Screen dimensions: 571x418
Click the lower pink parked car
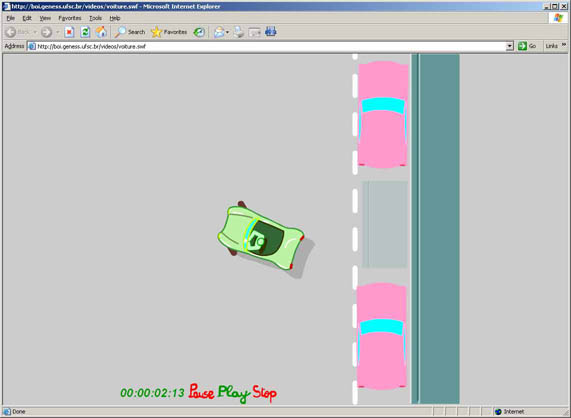click(x=382, y=336)
